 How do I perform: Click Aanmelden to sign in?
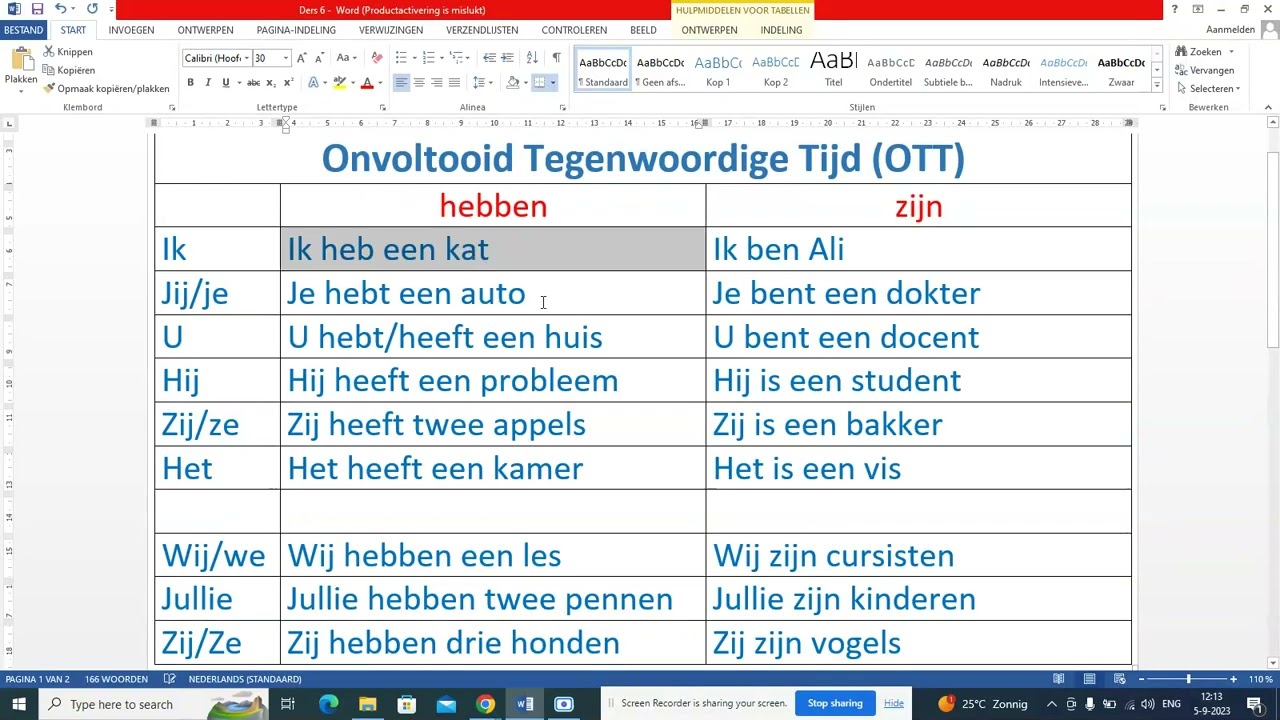click(x=1230, y=30)
